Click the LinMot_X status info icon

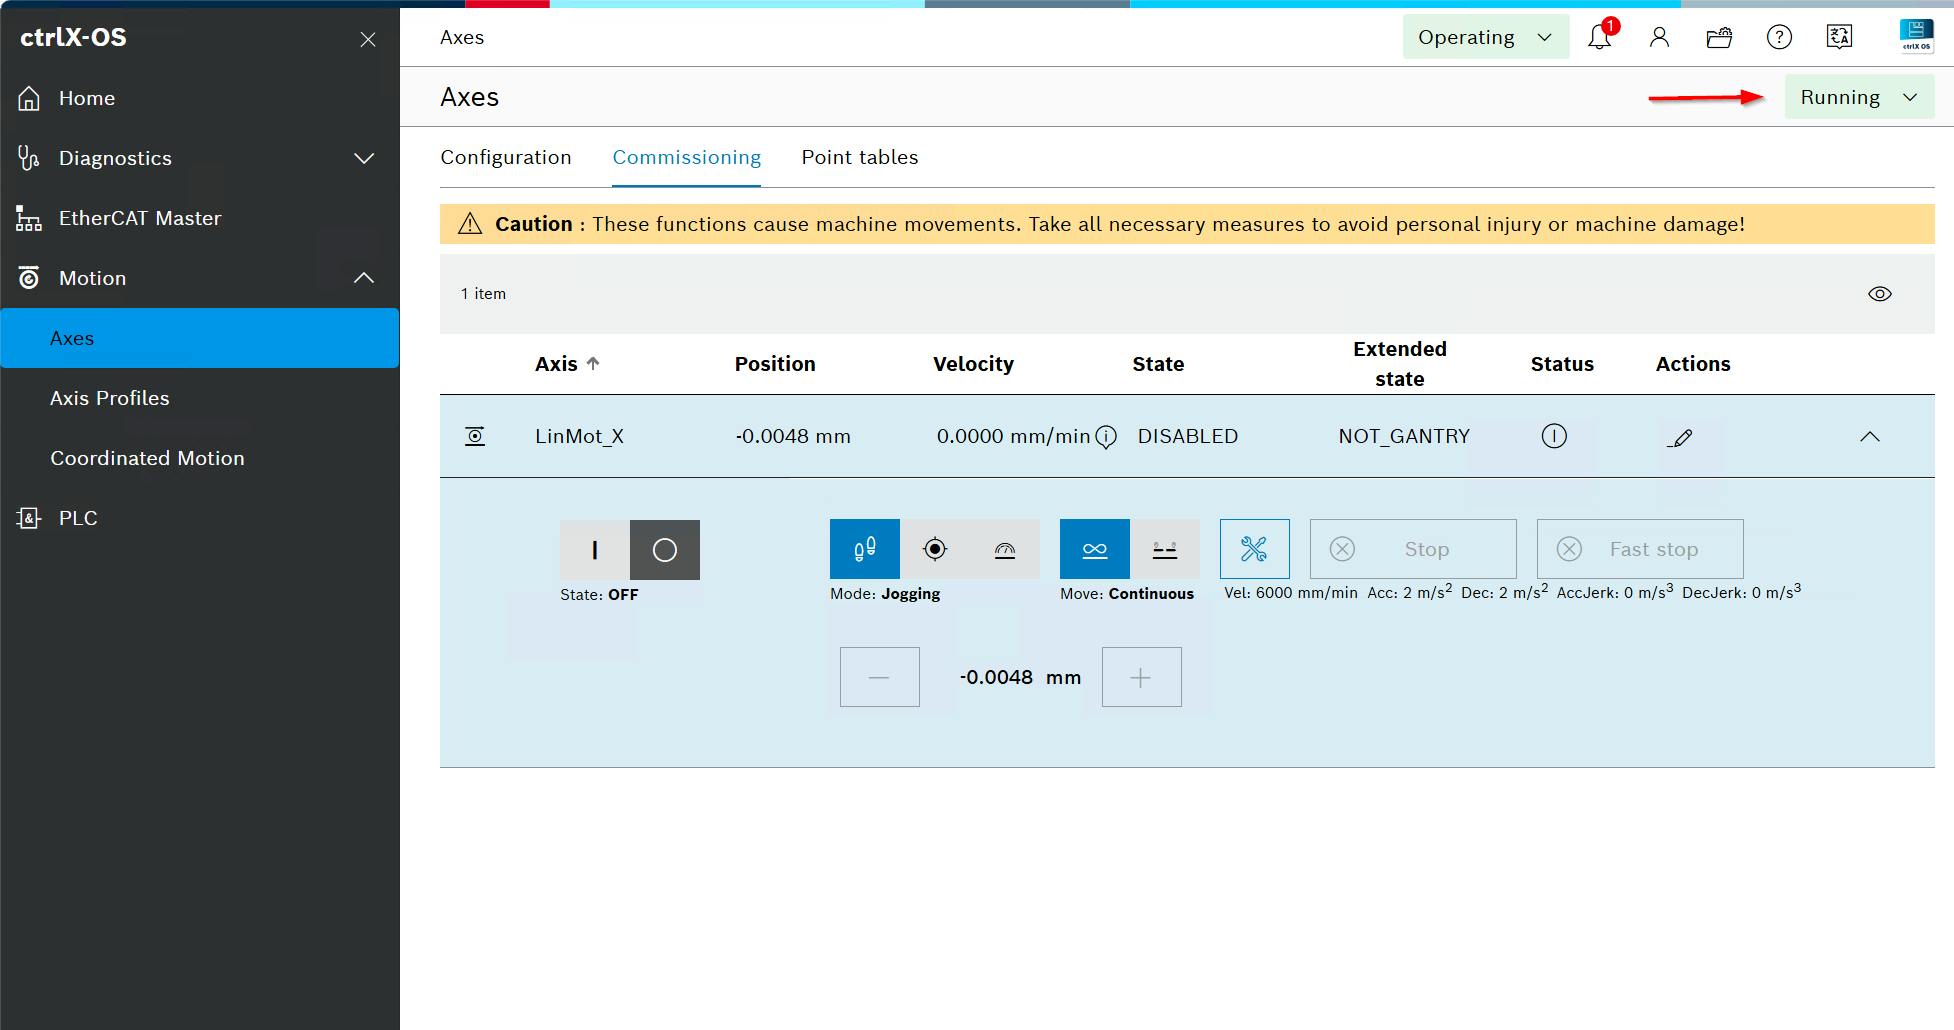[1554, 436]
